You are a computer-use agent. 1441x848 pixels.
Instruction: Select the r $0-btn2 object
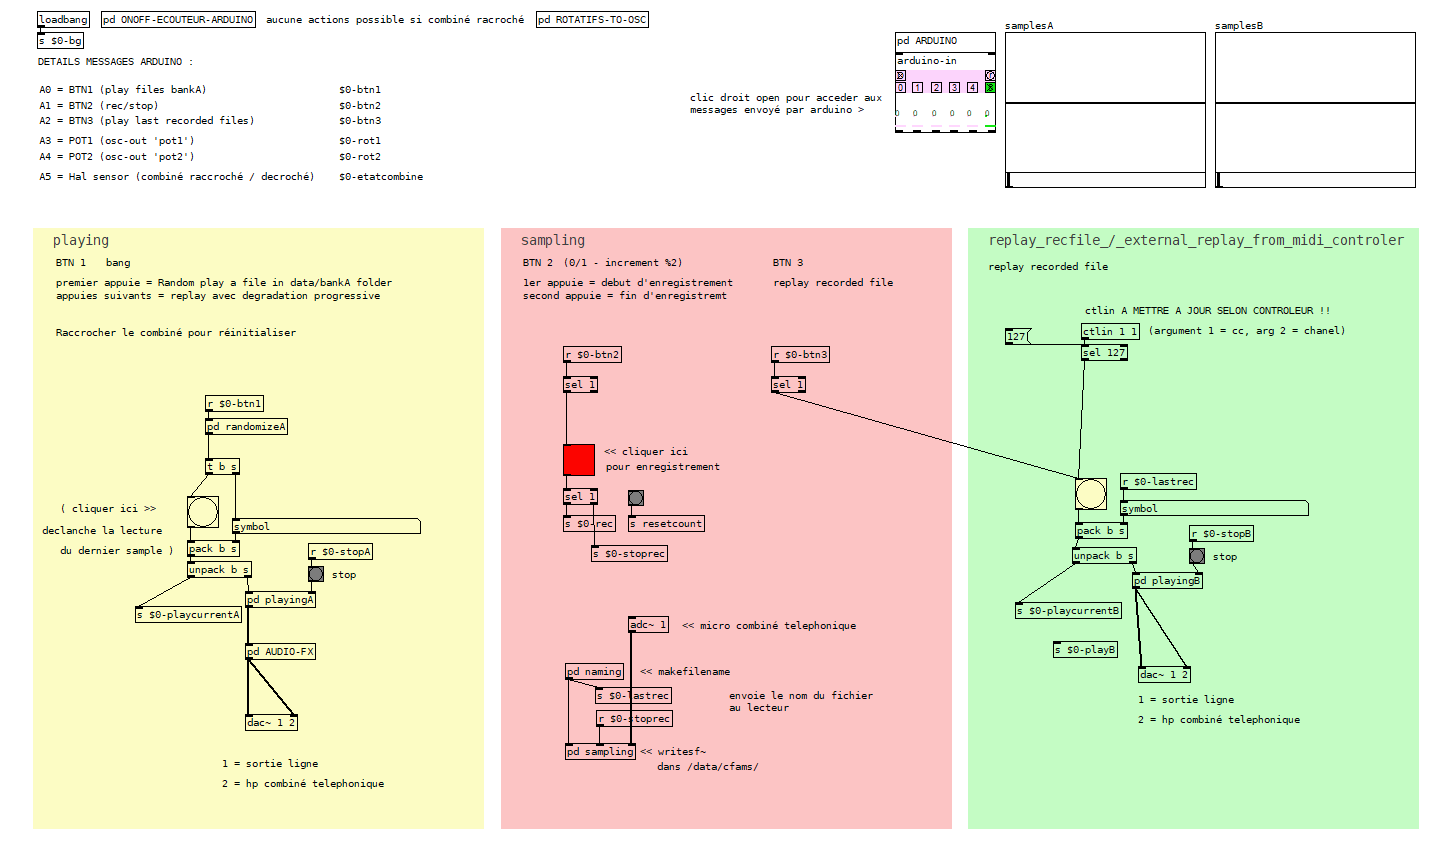pos(593,354)
